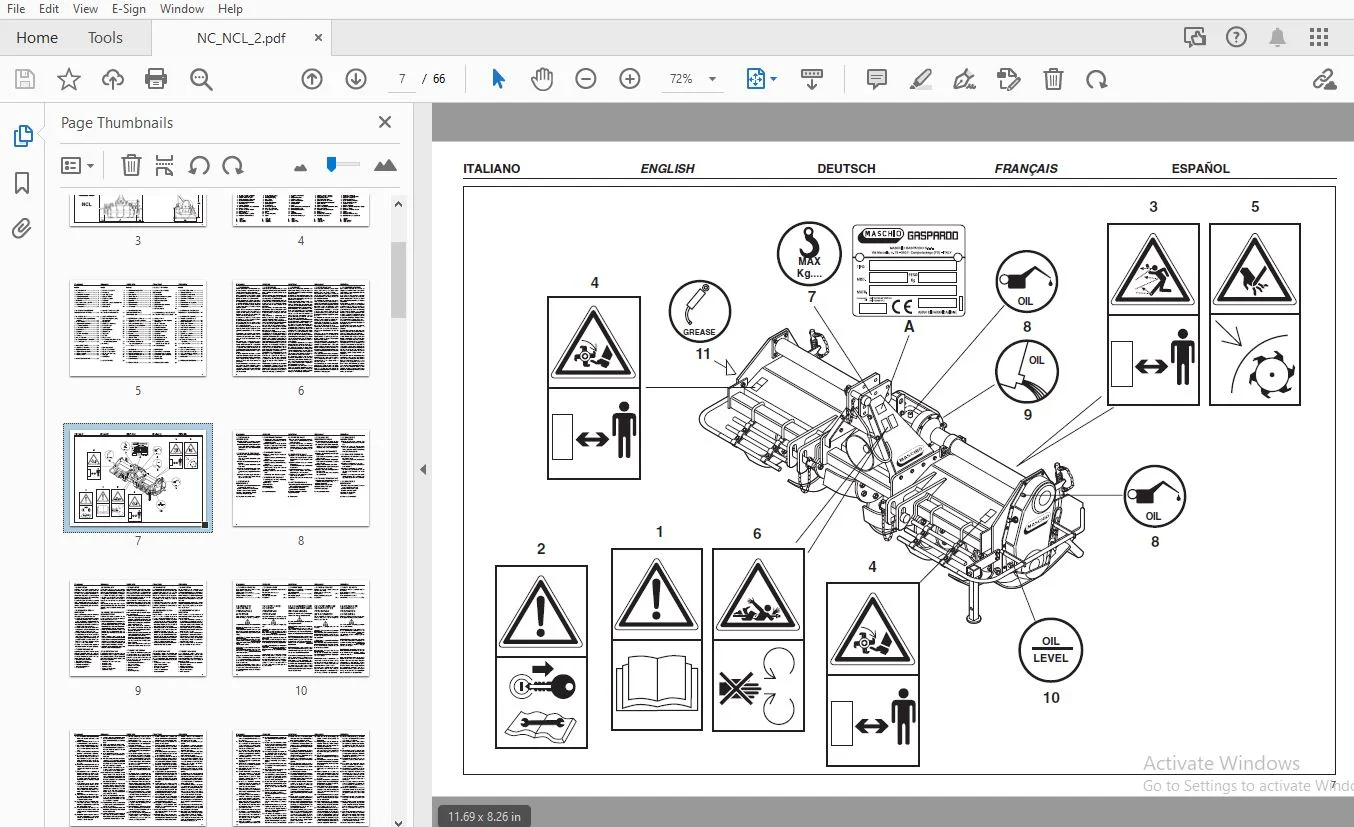1354x827 pixels.
Task: Select the page 5 thumbnail
Action: [x=138, y=328]
